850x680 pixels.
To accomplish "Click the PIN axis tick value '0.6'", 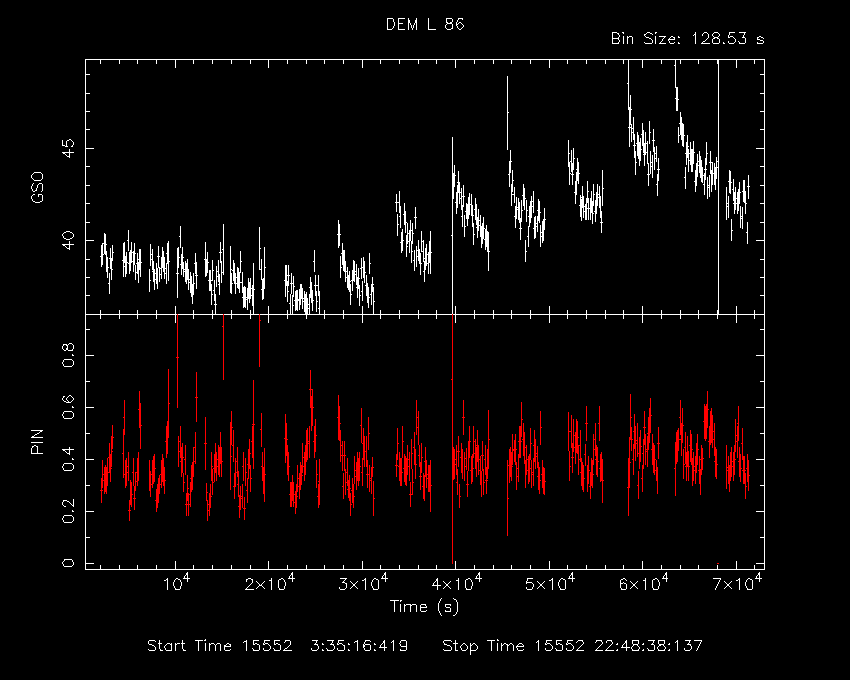I will coord(68,407).
